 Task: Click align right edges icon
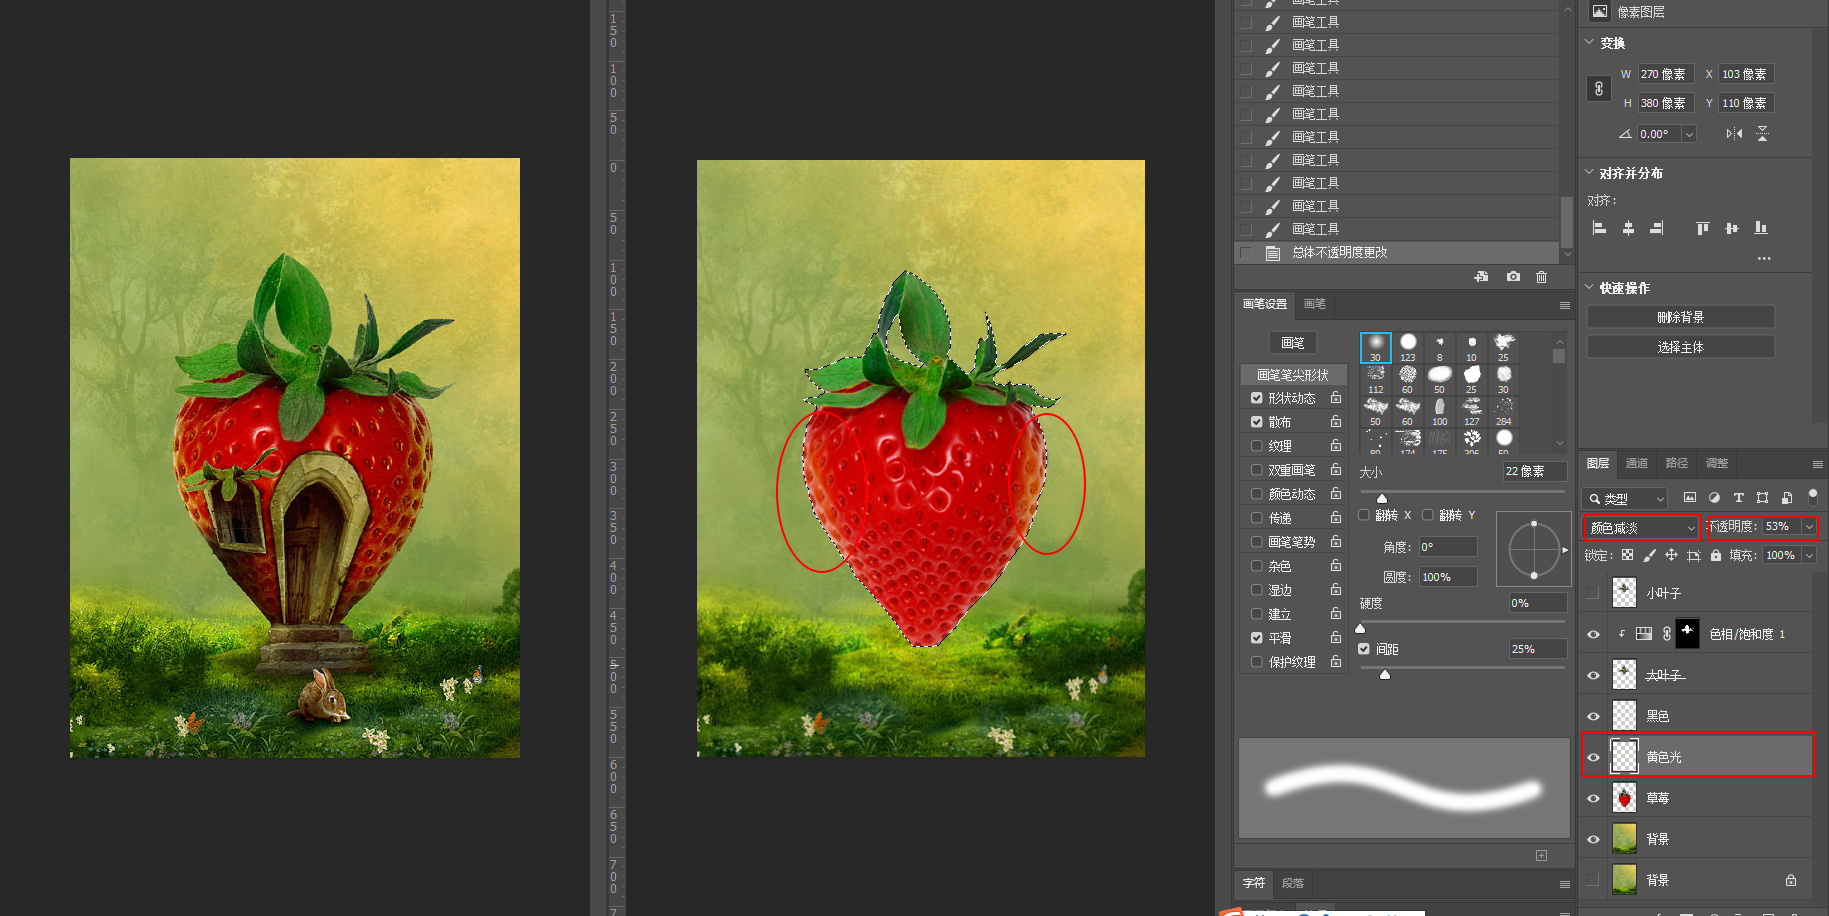[1657, 228]
